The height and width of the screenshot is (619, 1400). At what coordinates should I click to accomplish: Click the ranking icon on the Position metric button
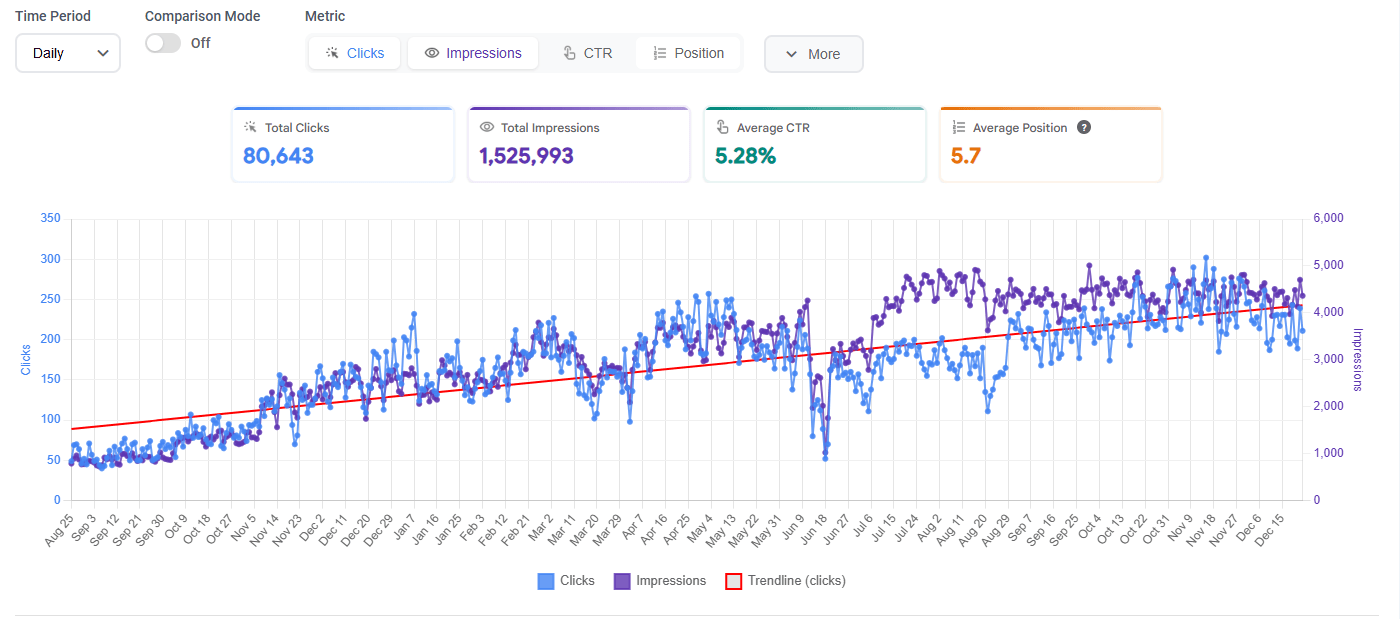[659, 53]
